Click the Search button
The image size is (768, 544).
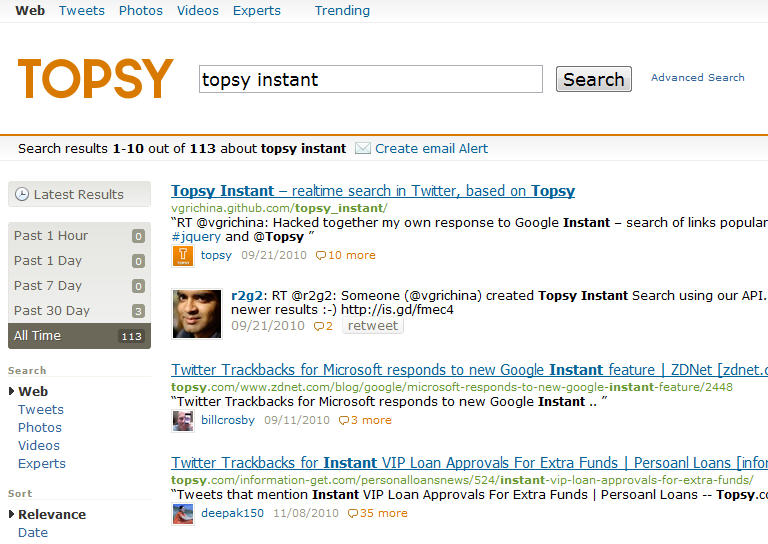pos(594,79)
